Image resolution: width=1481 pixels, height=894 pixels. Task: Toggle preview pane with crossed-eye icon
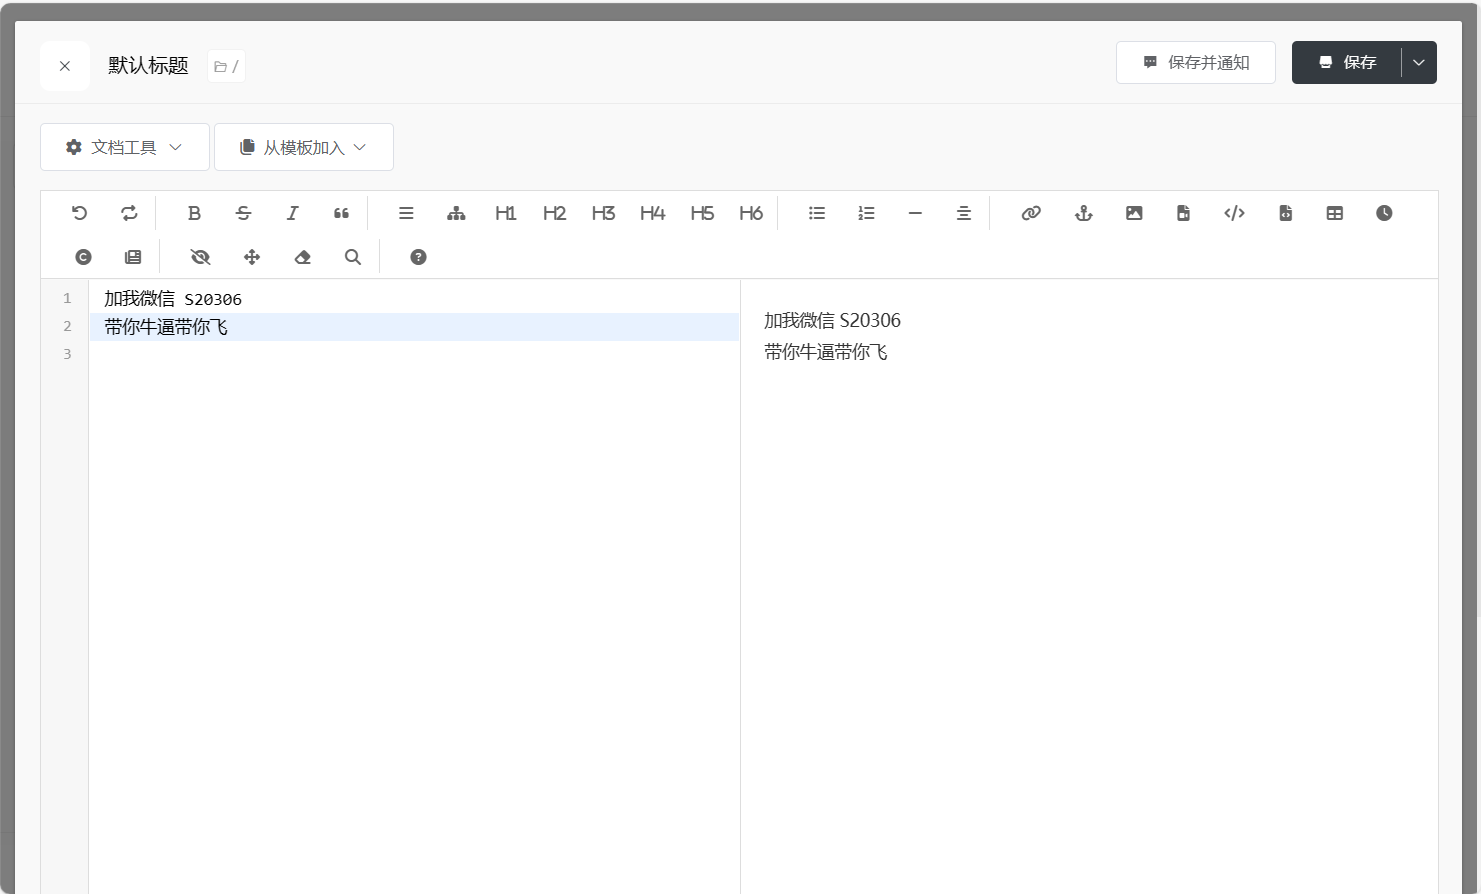tap(200, 257)
